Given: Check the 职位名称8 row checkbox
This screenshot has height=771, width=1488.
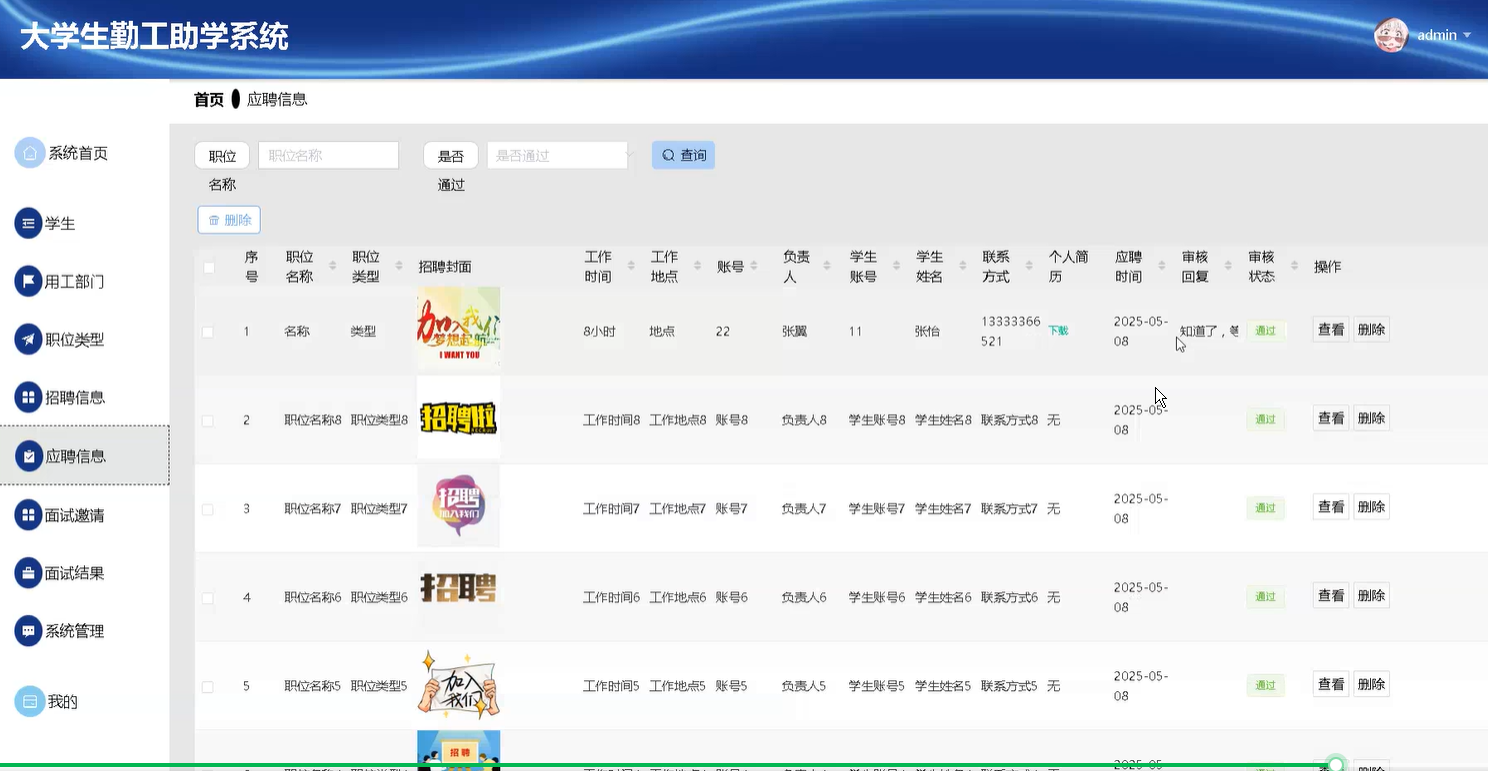Looking at the screenshot, I should (x=208, y=421).
